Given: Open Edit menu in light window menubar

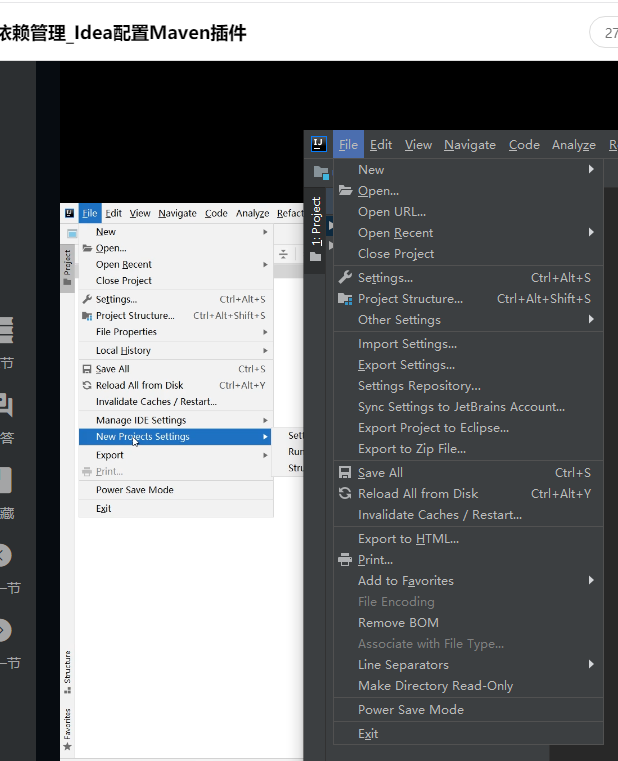Looking at the screenshot, I should point(113,214).
